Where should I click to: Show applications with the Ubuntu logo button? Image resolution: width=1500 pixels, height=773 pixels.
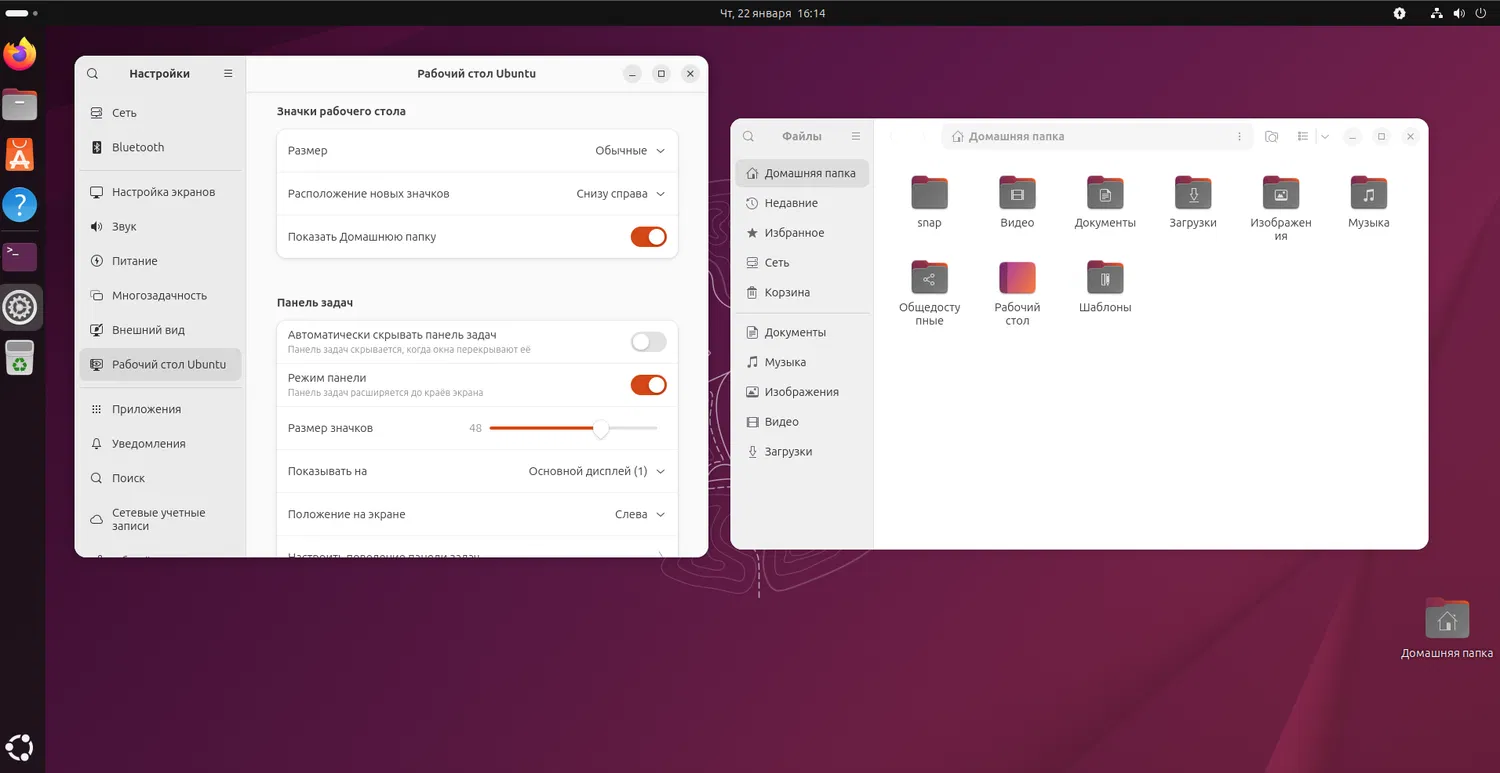click(20, 746)
